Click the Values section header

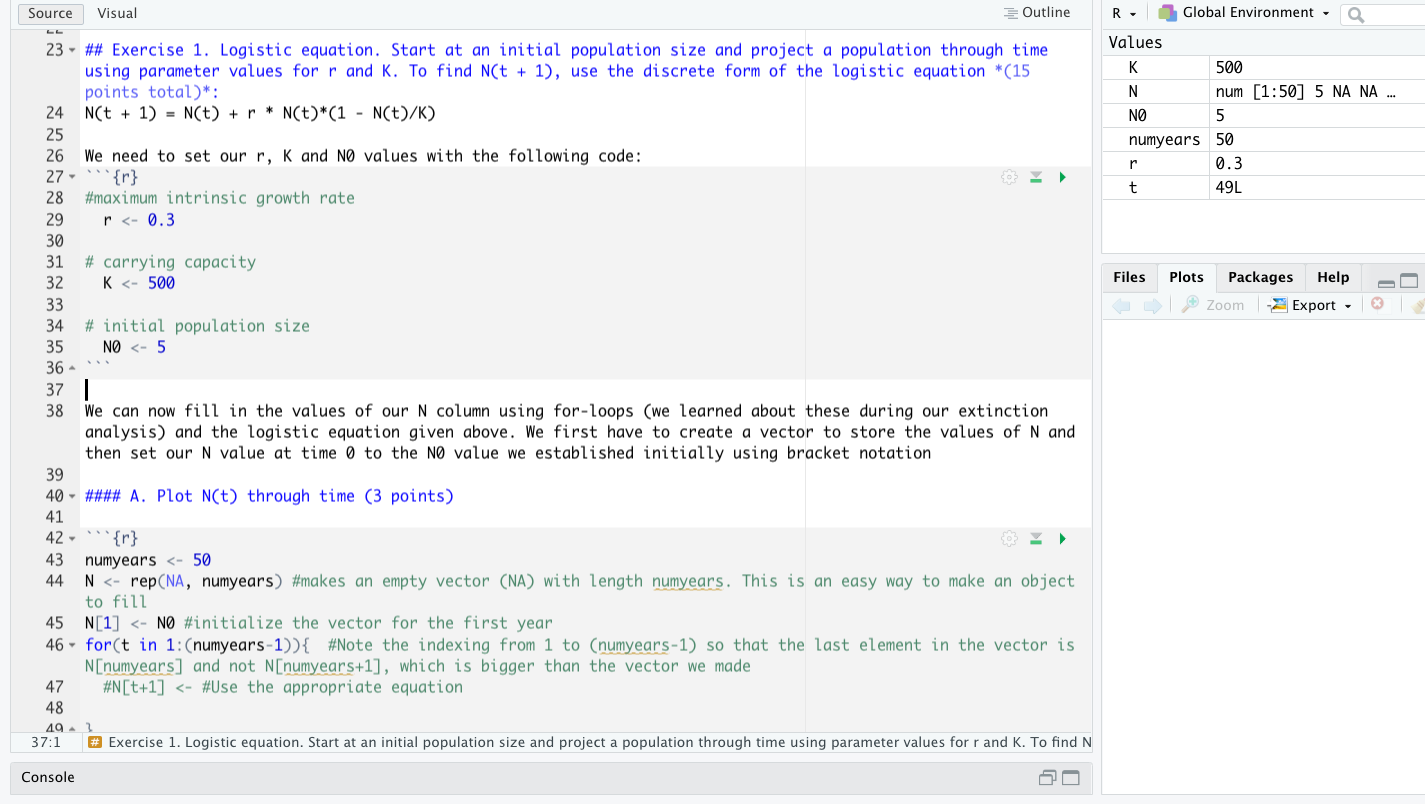coord(1135,43)
